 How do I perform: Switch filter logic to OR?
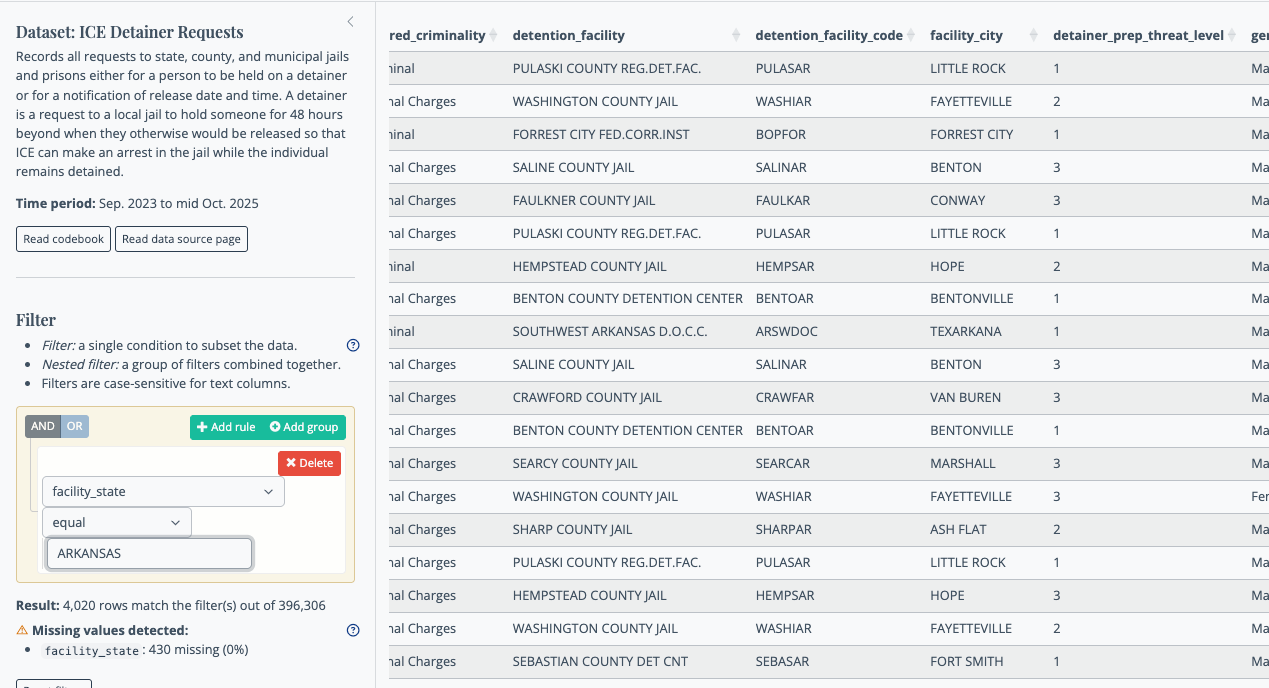pyautogui.click(x=75, y=427)
